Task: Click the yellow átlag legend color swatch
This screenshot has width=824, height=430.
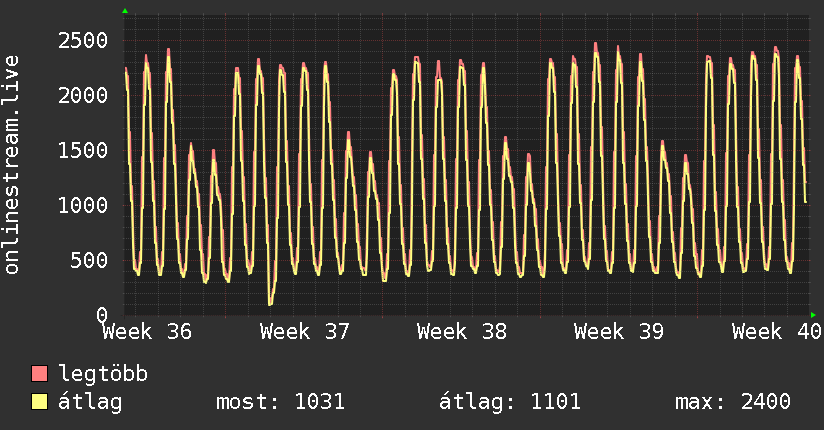Action: pyautogui.click(x=39, y=401)
